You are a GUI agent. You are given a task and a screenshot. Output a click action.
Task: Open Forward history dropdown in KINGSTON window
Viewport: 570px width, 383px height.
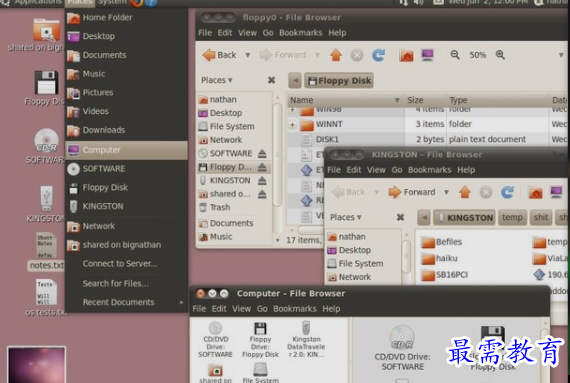pyautogui.click(x=446, y=192)
